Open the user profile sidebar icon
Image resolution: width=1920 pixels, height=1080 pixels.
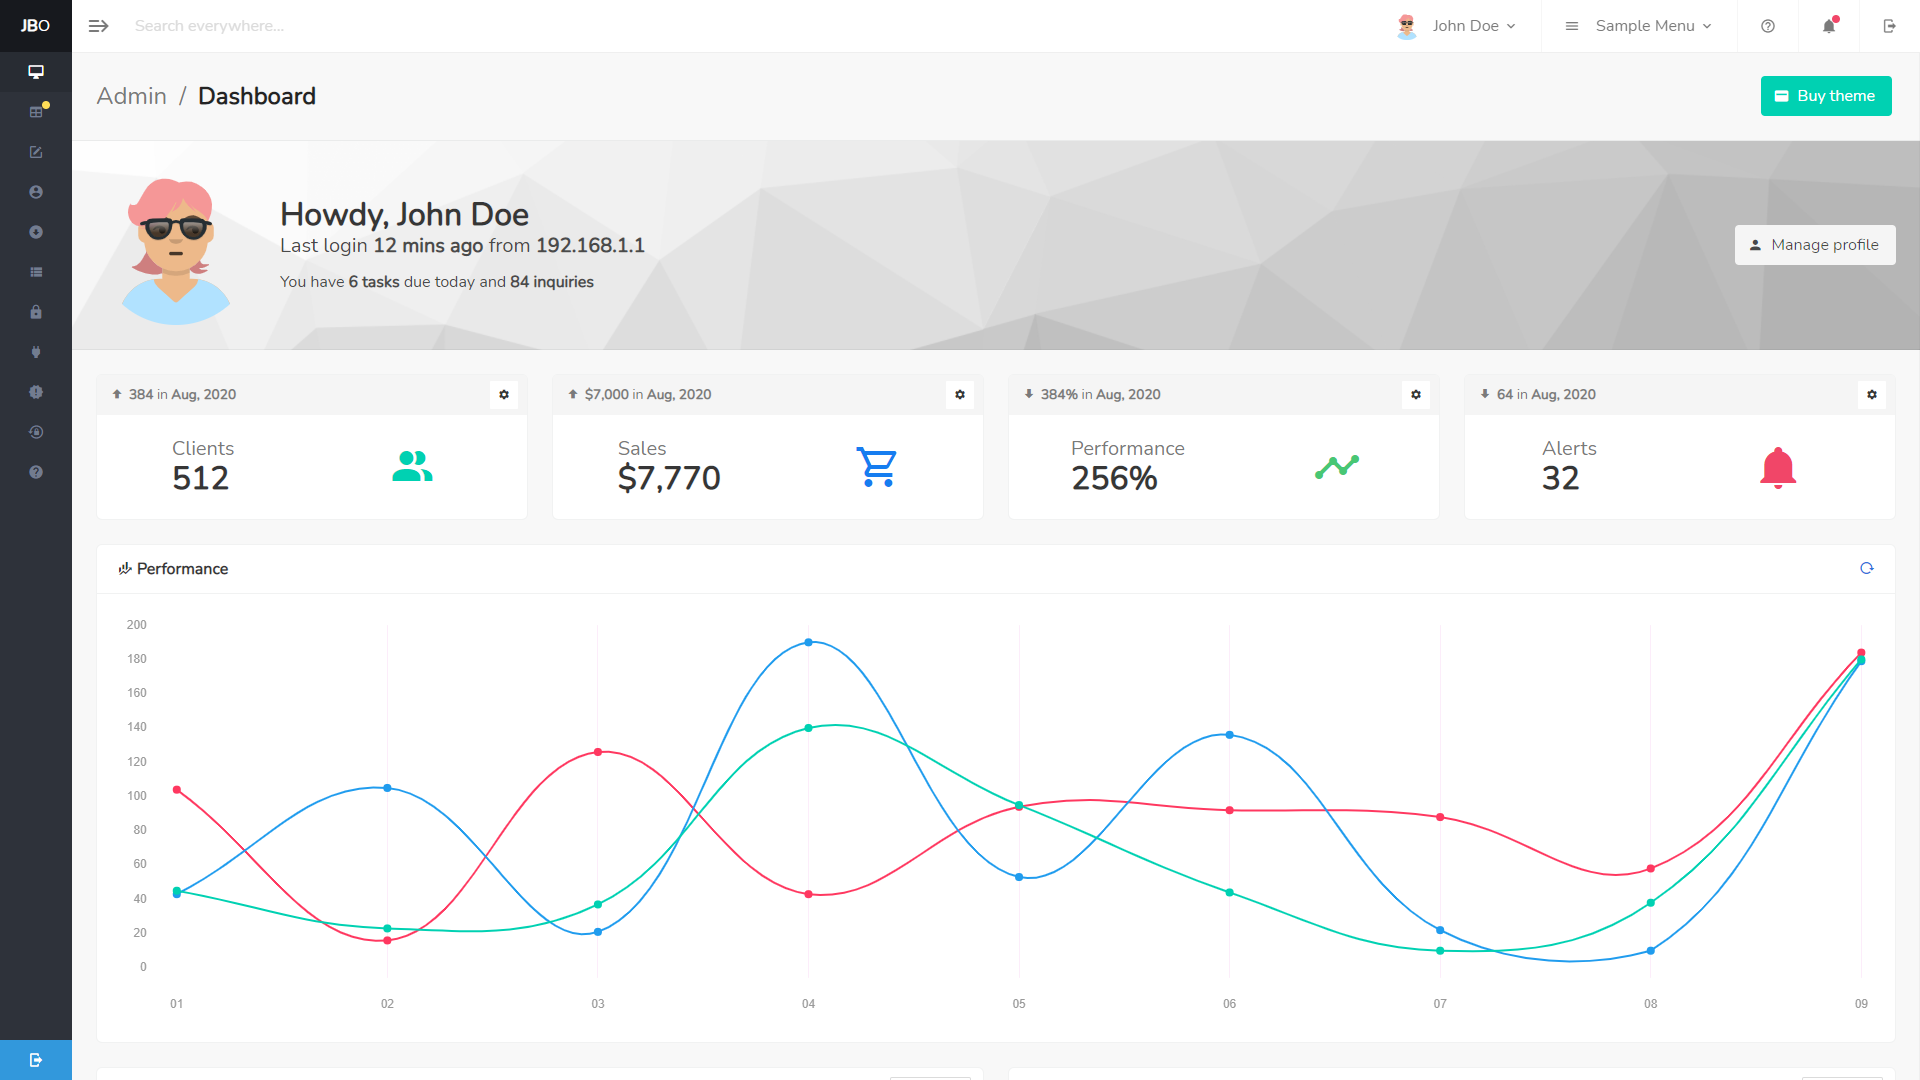coord(36,192)
